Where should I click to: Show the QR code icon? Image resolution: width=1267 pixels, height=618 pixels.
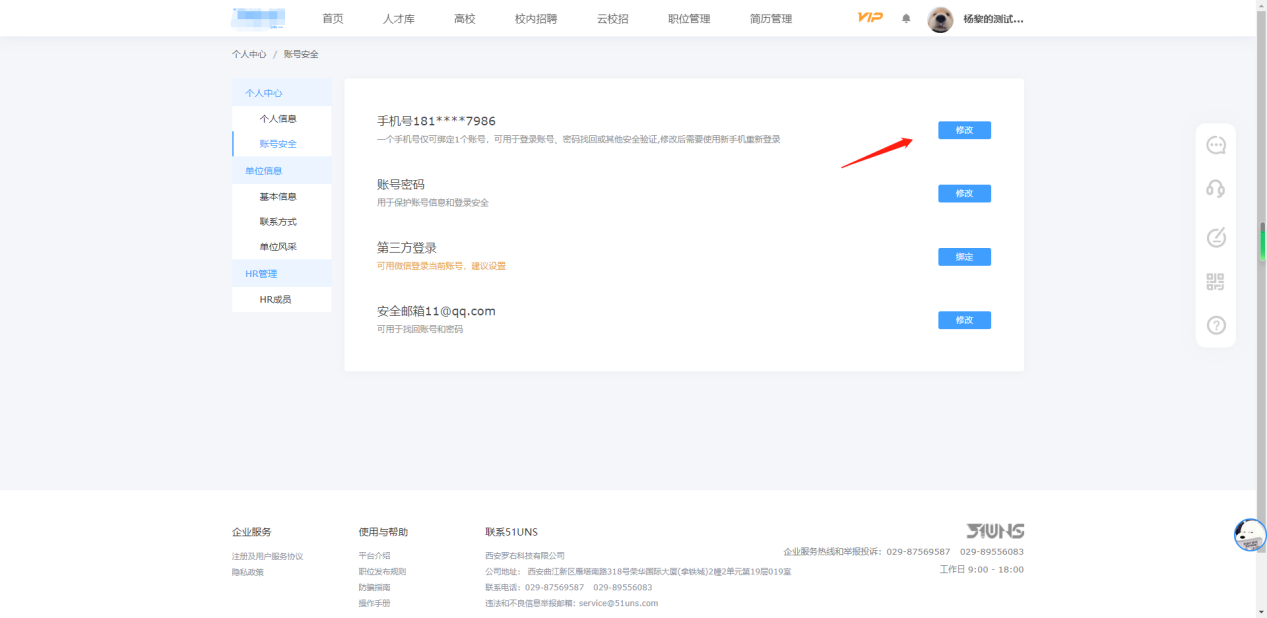1215,282
